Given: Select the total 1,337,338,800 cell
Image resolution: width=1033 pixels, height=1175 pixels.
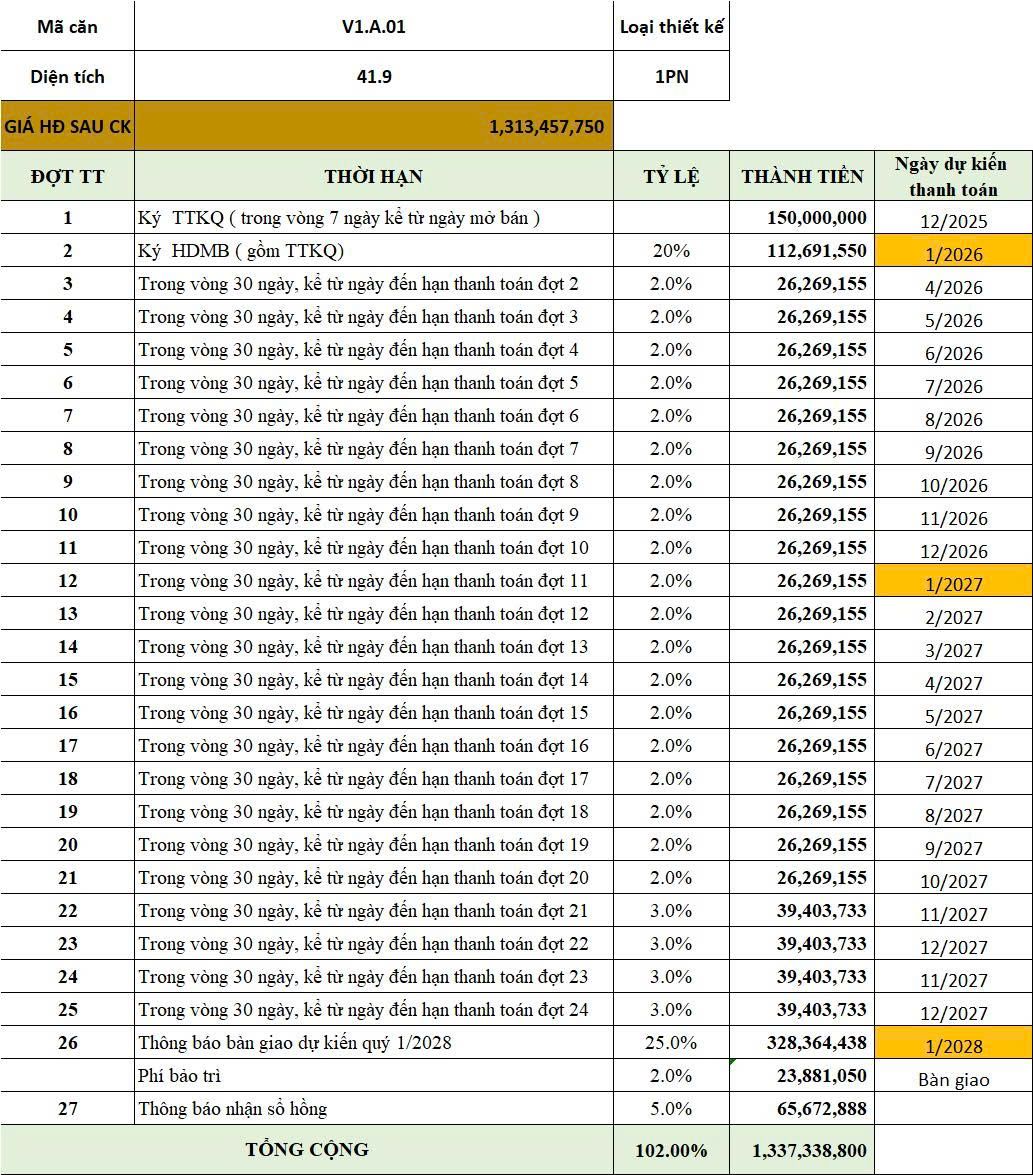Looking at the screenshot, I should pos(802,1151).
